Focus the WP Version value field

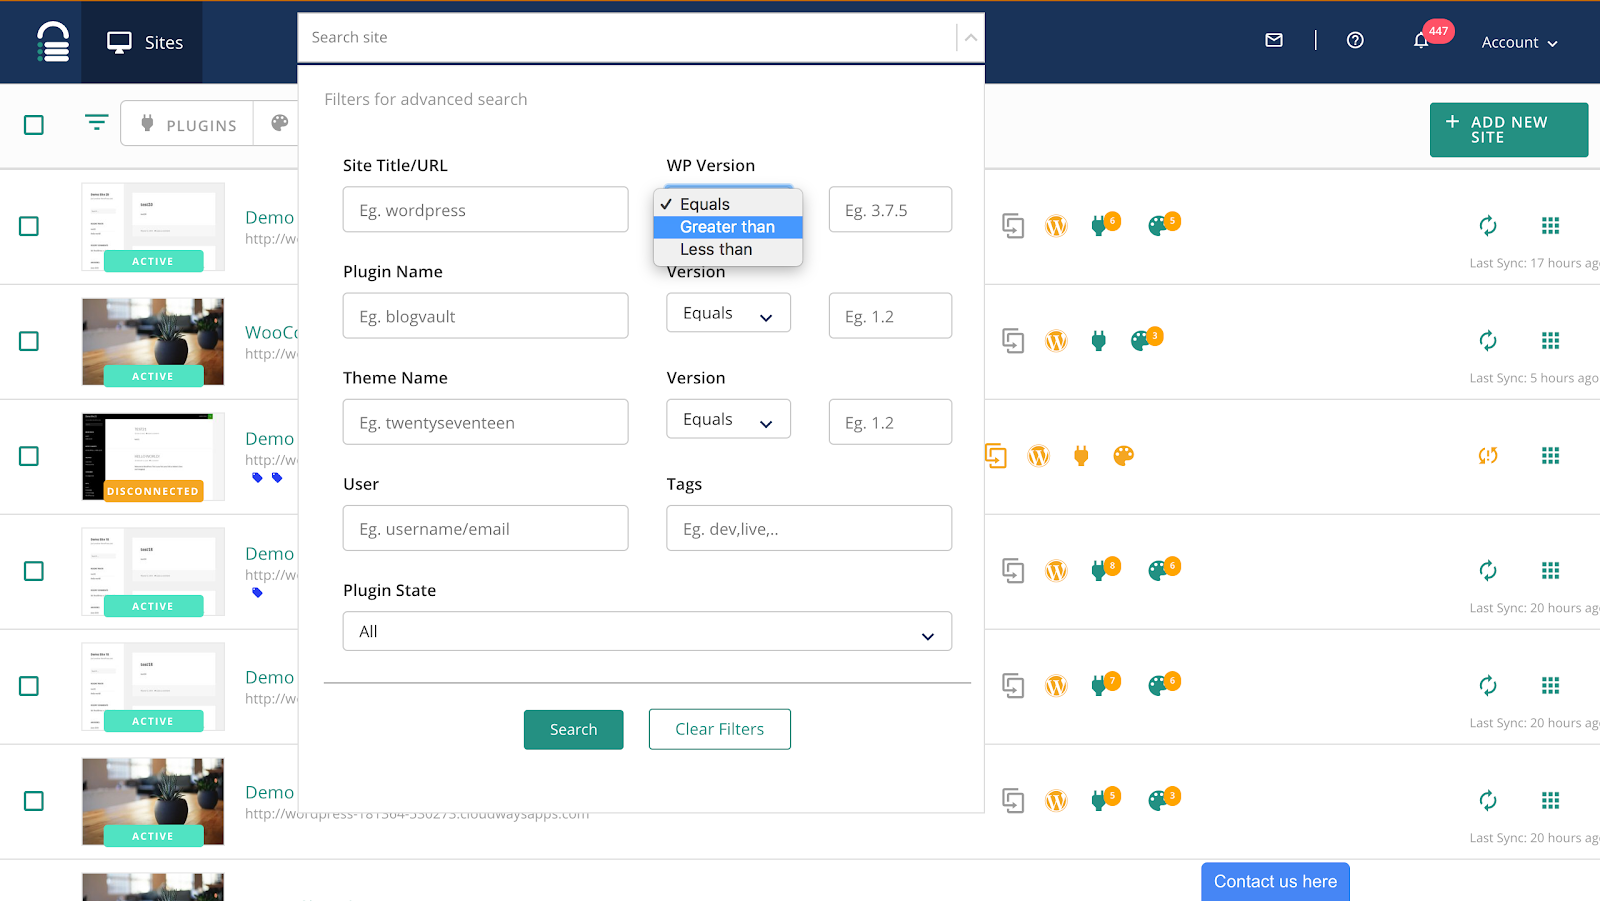pos(890,210)
